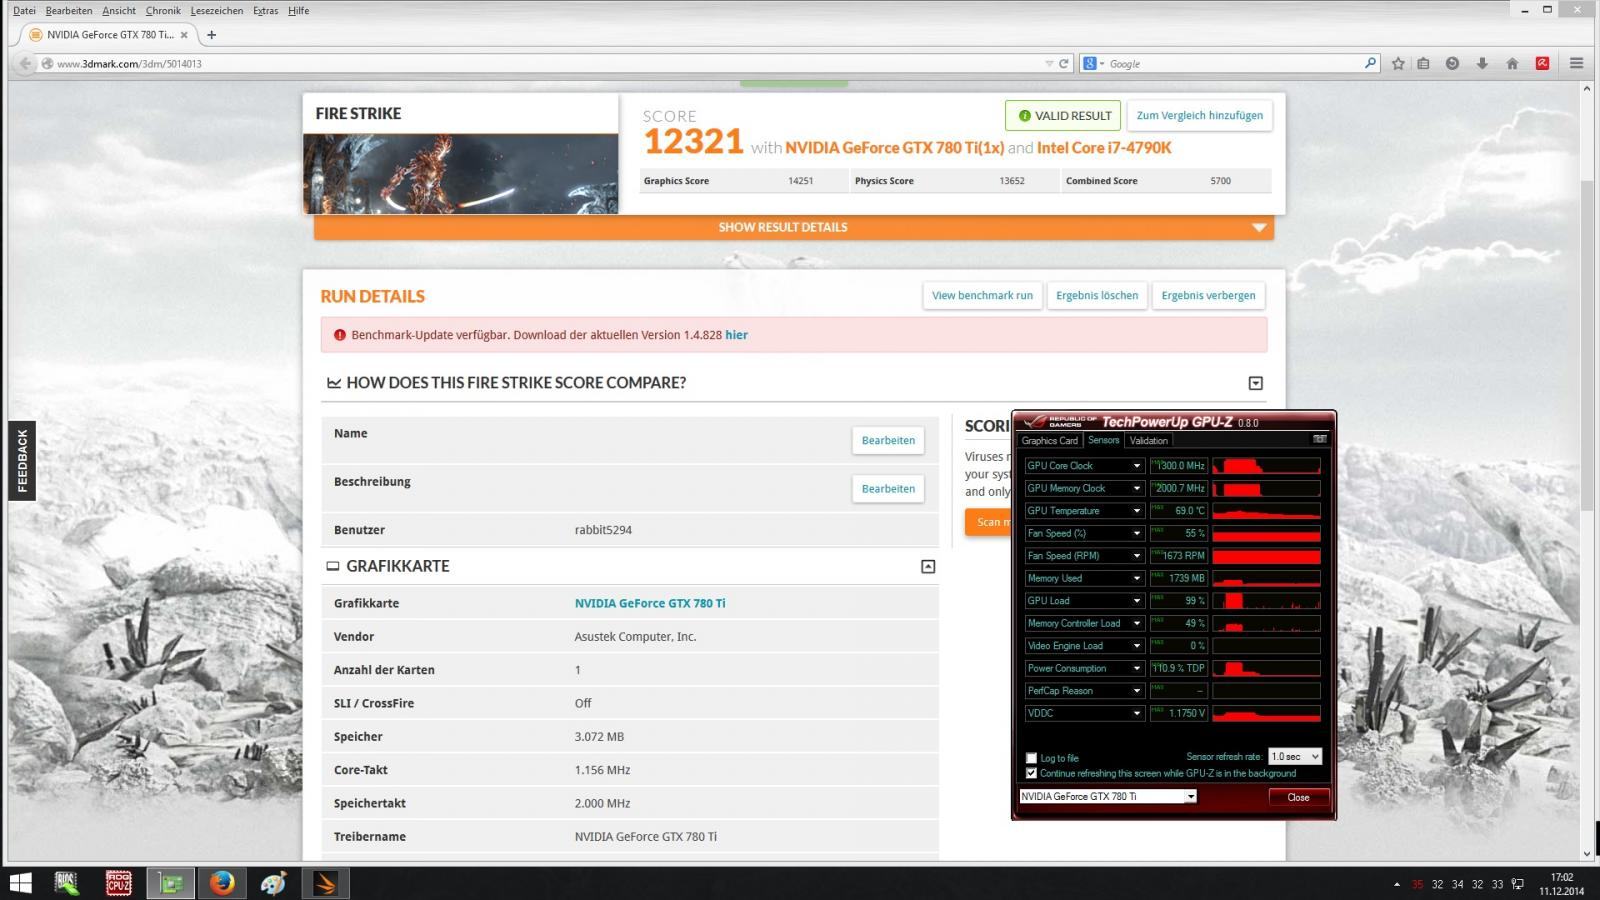Open the FEEDBACK side tab

[x=22, y=461]
